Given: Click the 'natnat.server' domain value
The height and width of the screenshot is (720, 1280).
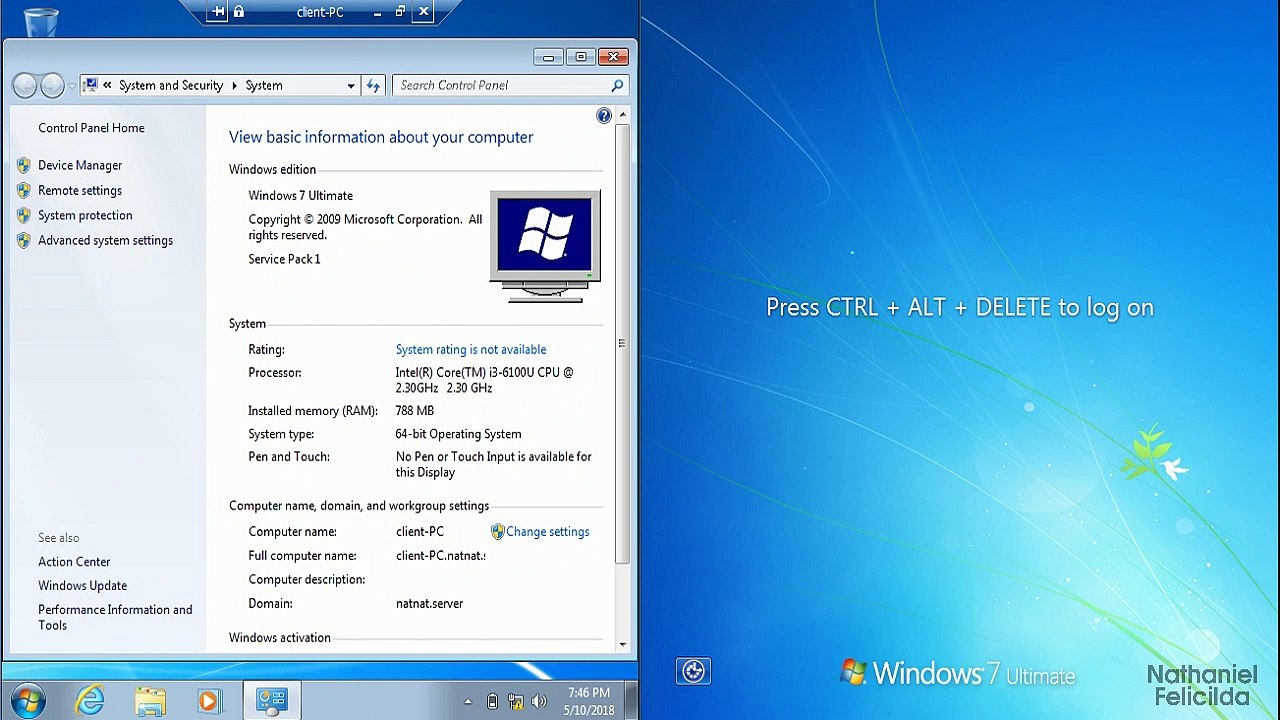Looking at the screenshot, I should pyautogui.click(x=429, y=604).
